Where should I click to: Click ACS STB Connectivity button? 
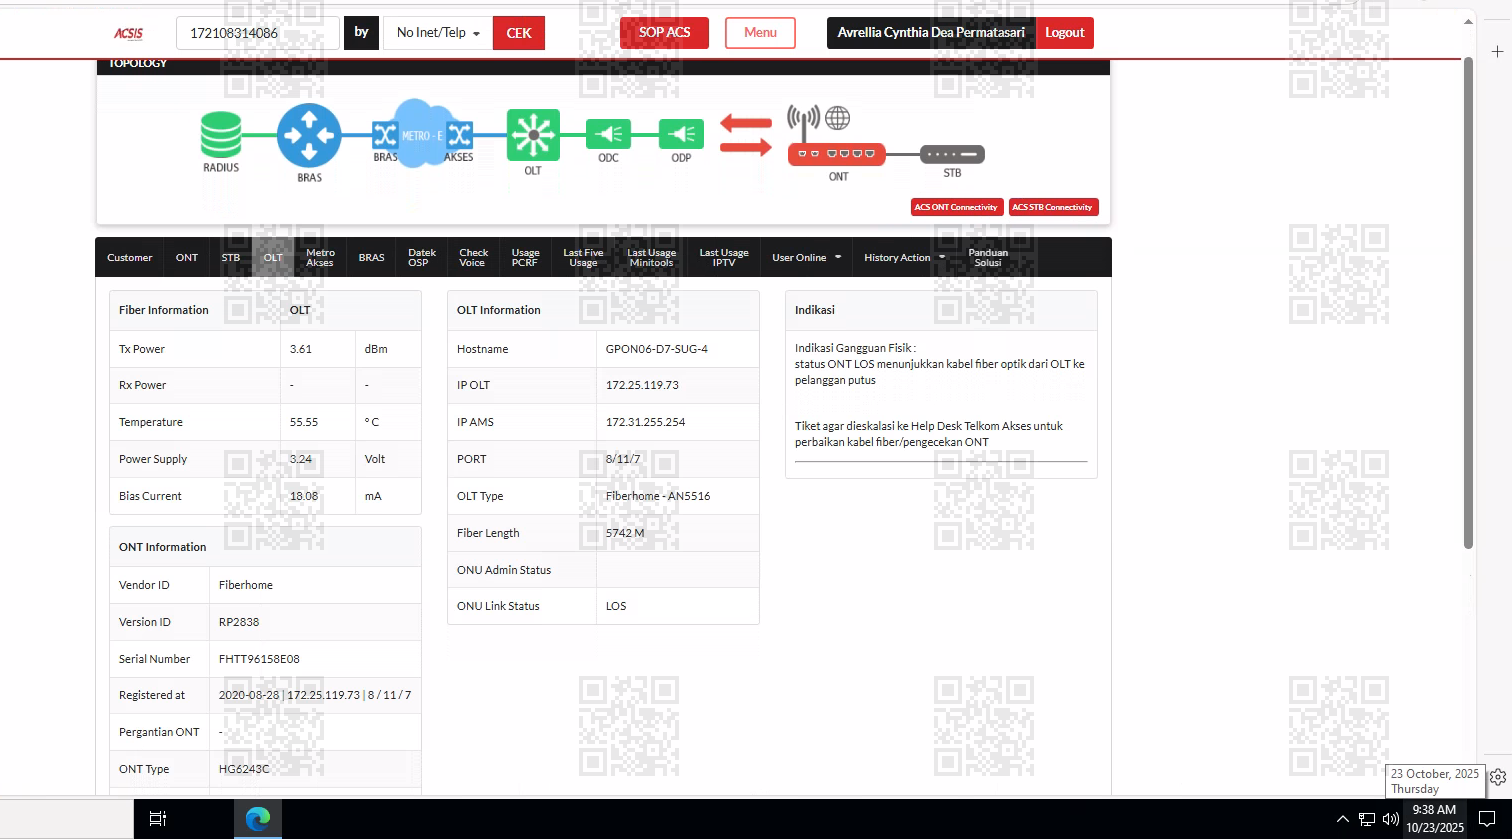1054,207
